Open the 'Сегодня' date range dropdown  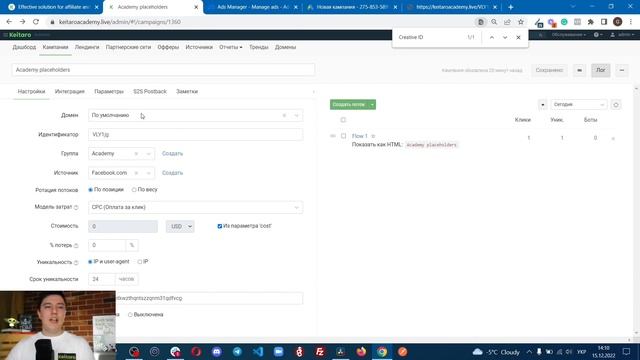[x=578, y=105]
